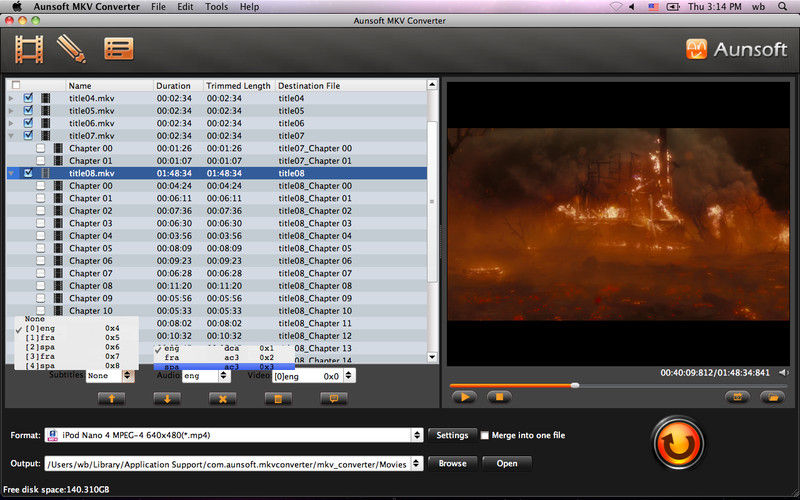Click the Open output folder button
This screenshot has width=800, height=500.
pyautogui.click(x=507, y=463)
